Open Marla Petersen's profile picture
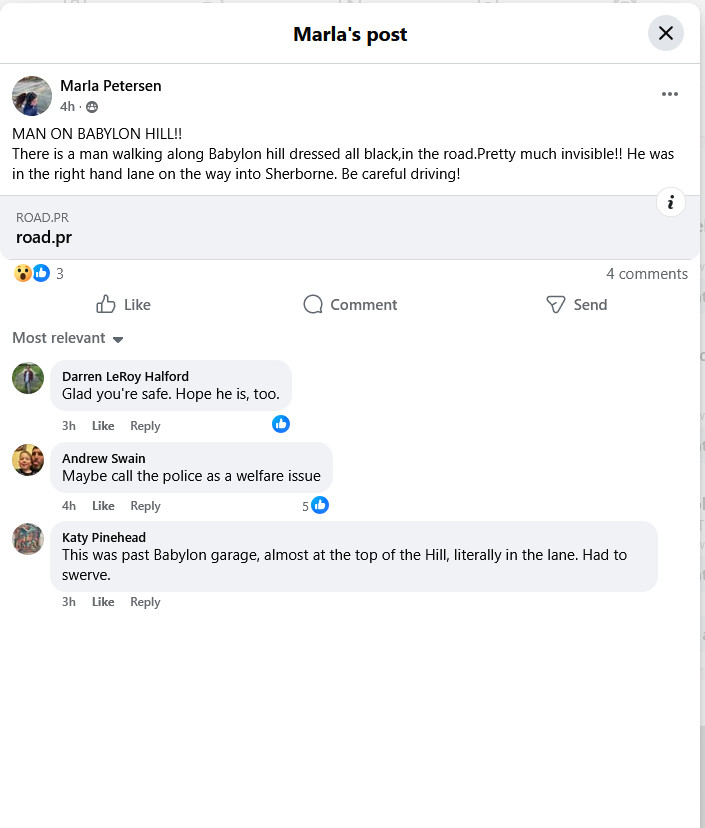Image resolution: width=705 pixels, height=828 pixels. (x=32, y=96)
